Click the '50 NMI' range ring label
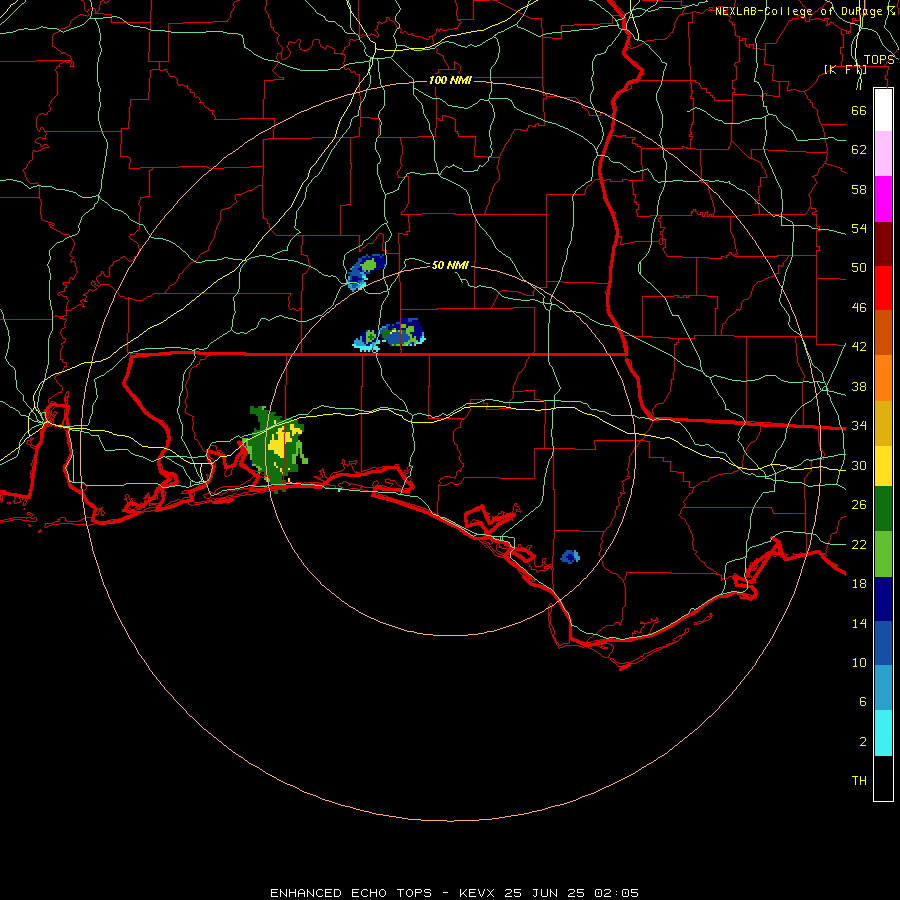Viewport: 900px width, 900px height. tap(450, 265)
